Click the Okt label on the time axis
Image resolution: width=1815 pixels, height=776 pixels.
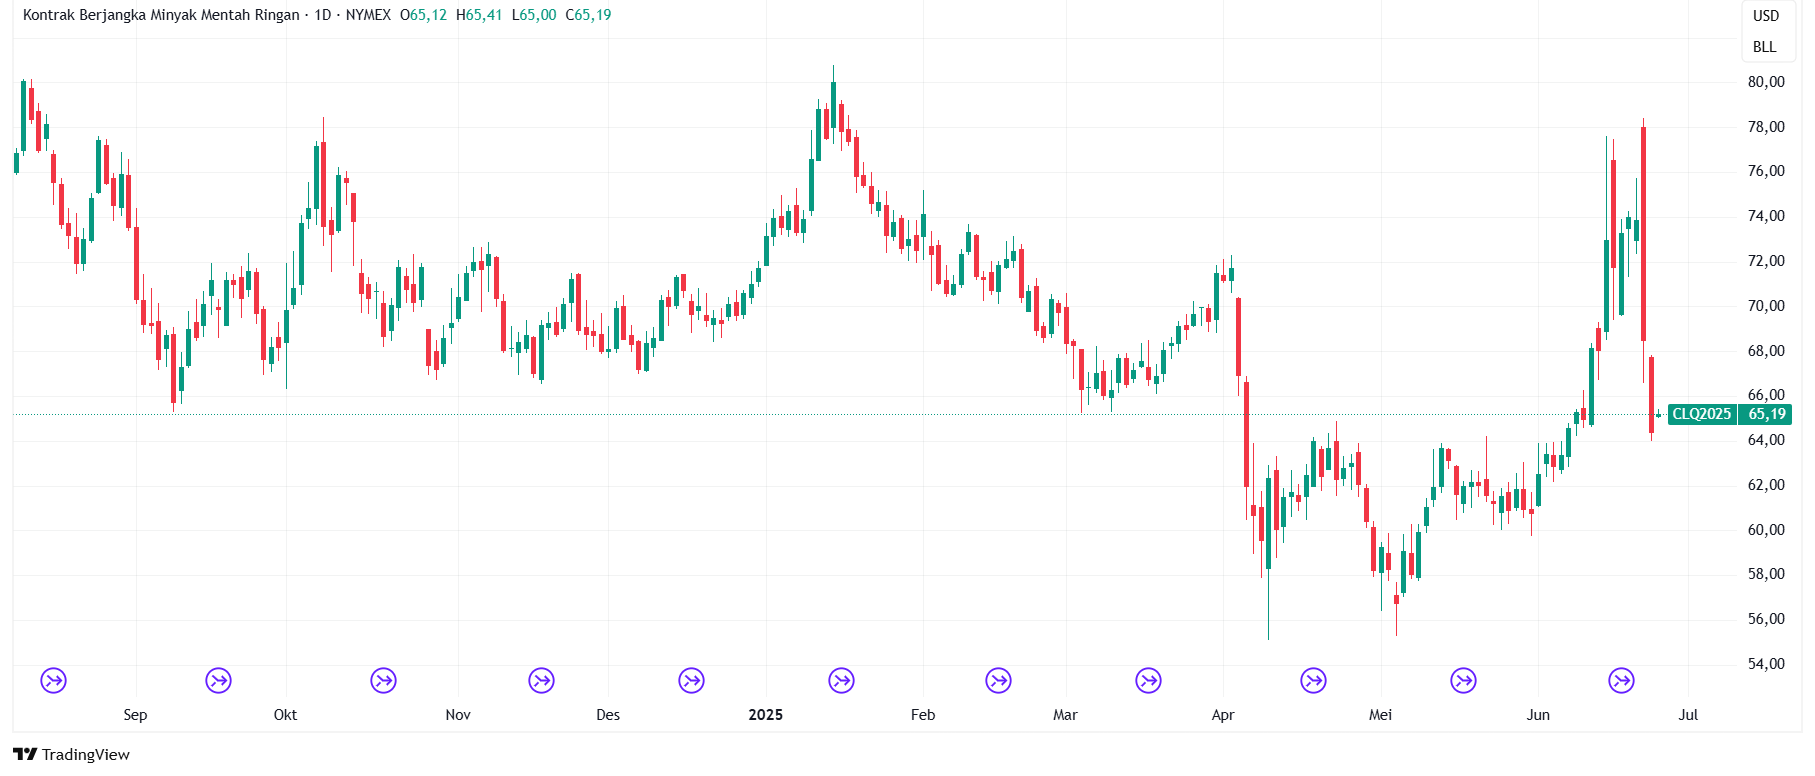pos(285,715)
